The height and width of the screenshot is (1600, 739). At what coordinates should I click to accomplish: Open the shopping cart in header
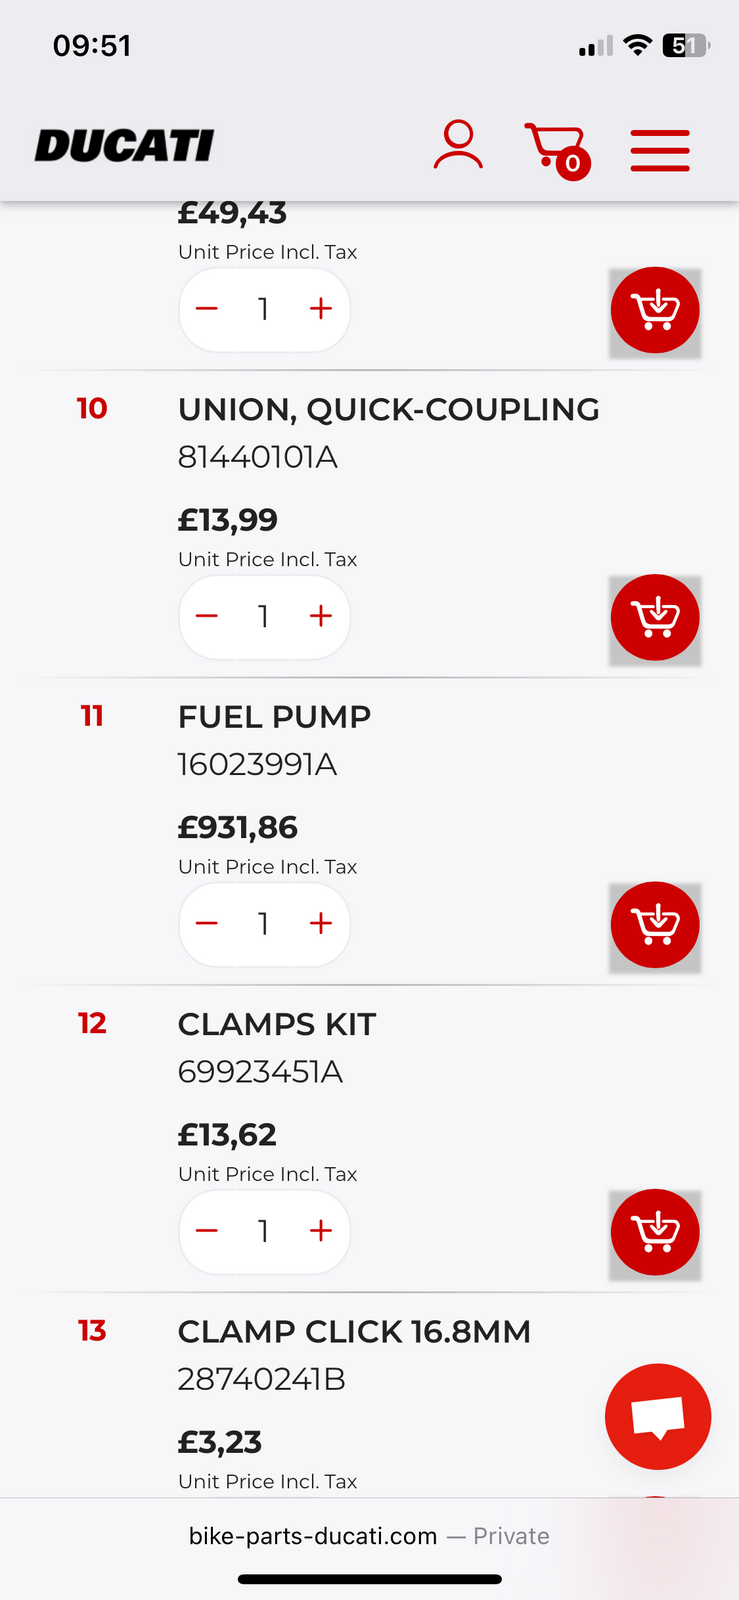click(556, 150)
